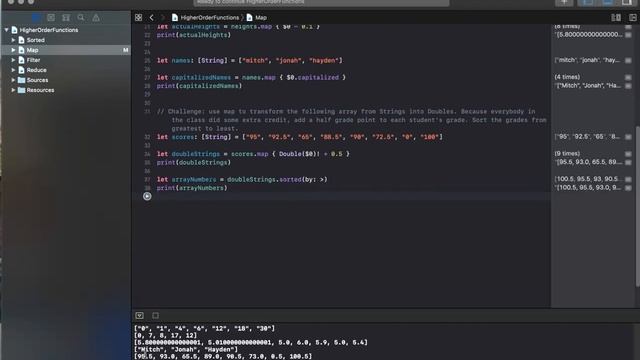This screenshot has width=640, height=360.
Task: Expand the Filter page
Action: (13, 60)
